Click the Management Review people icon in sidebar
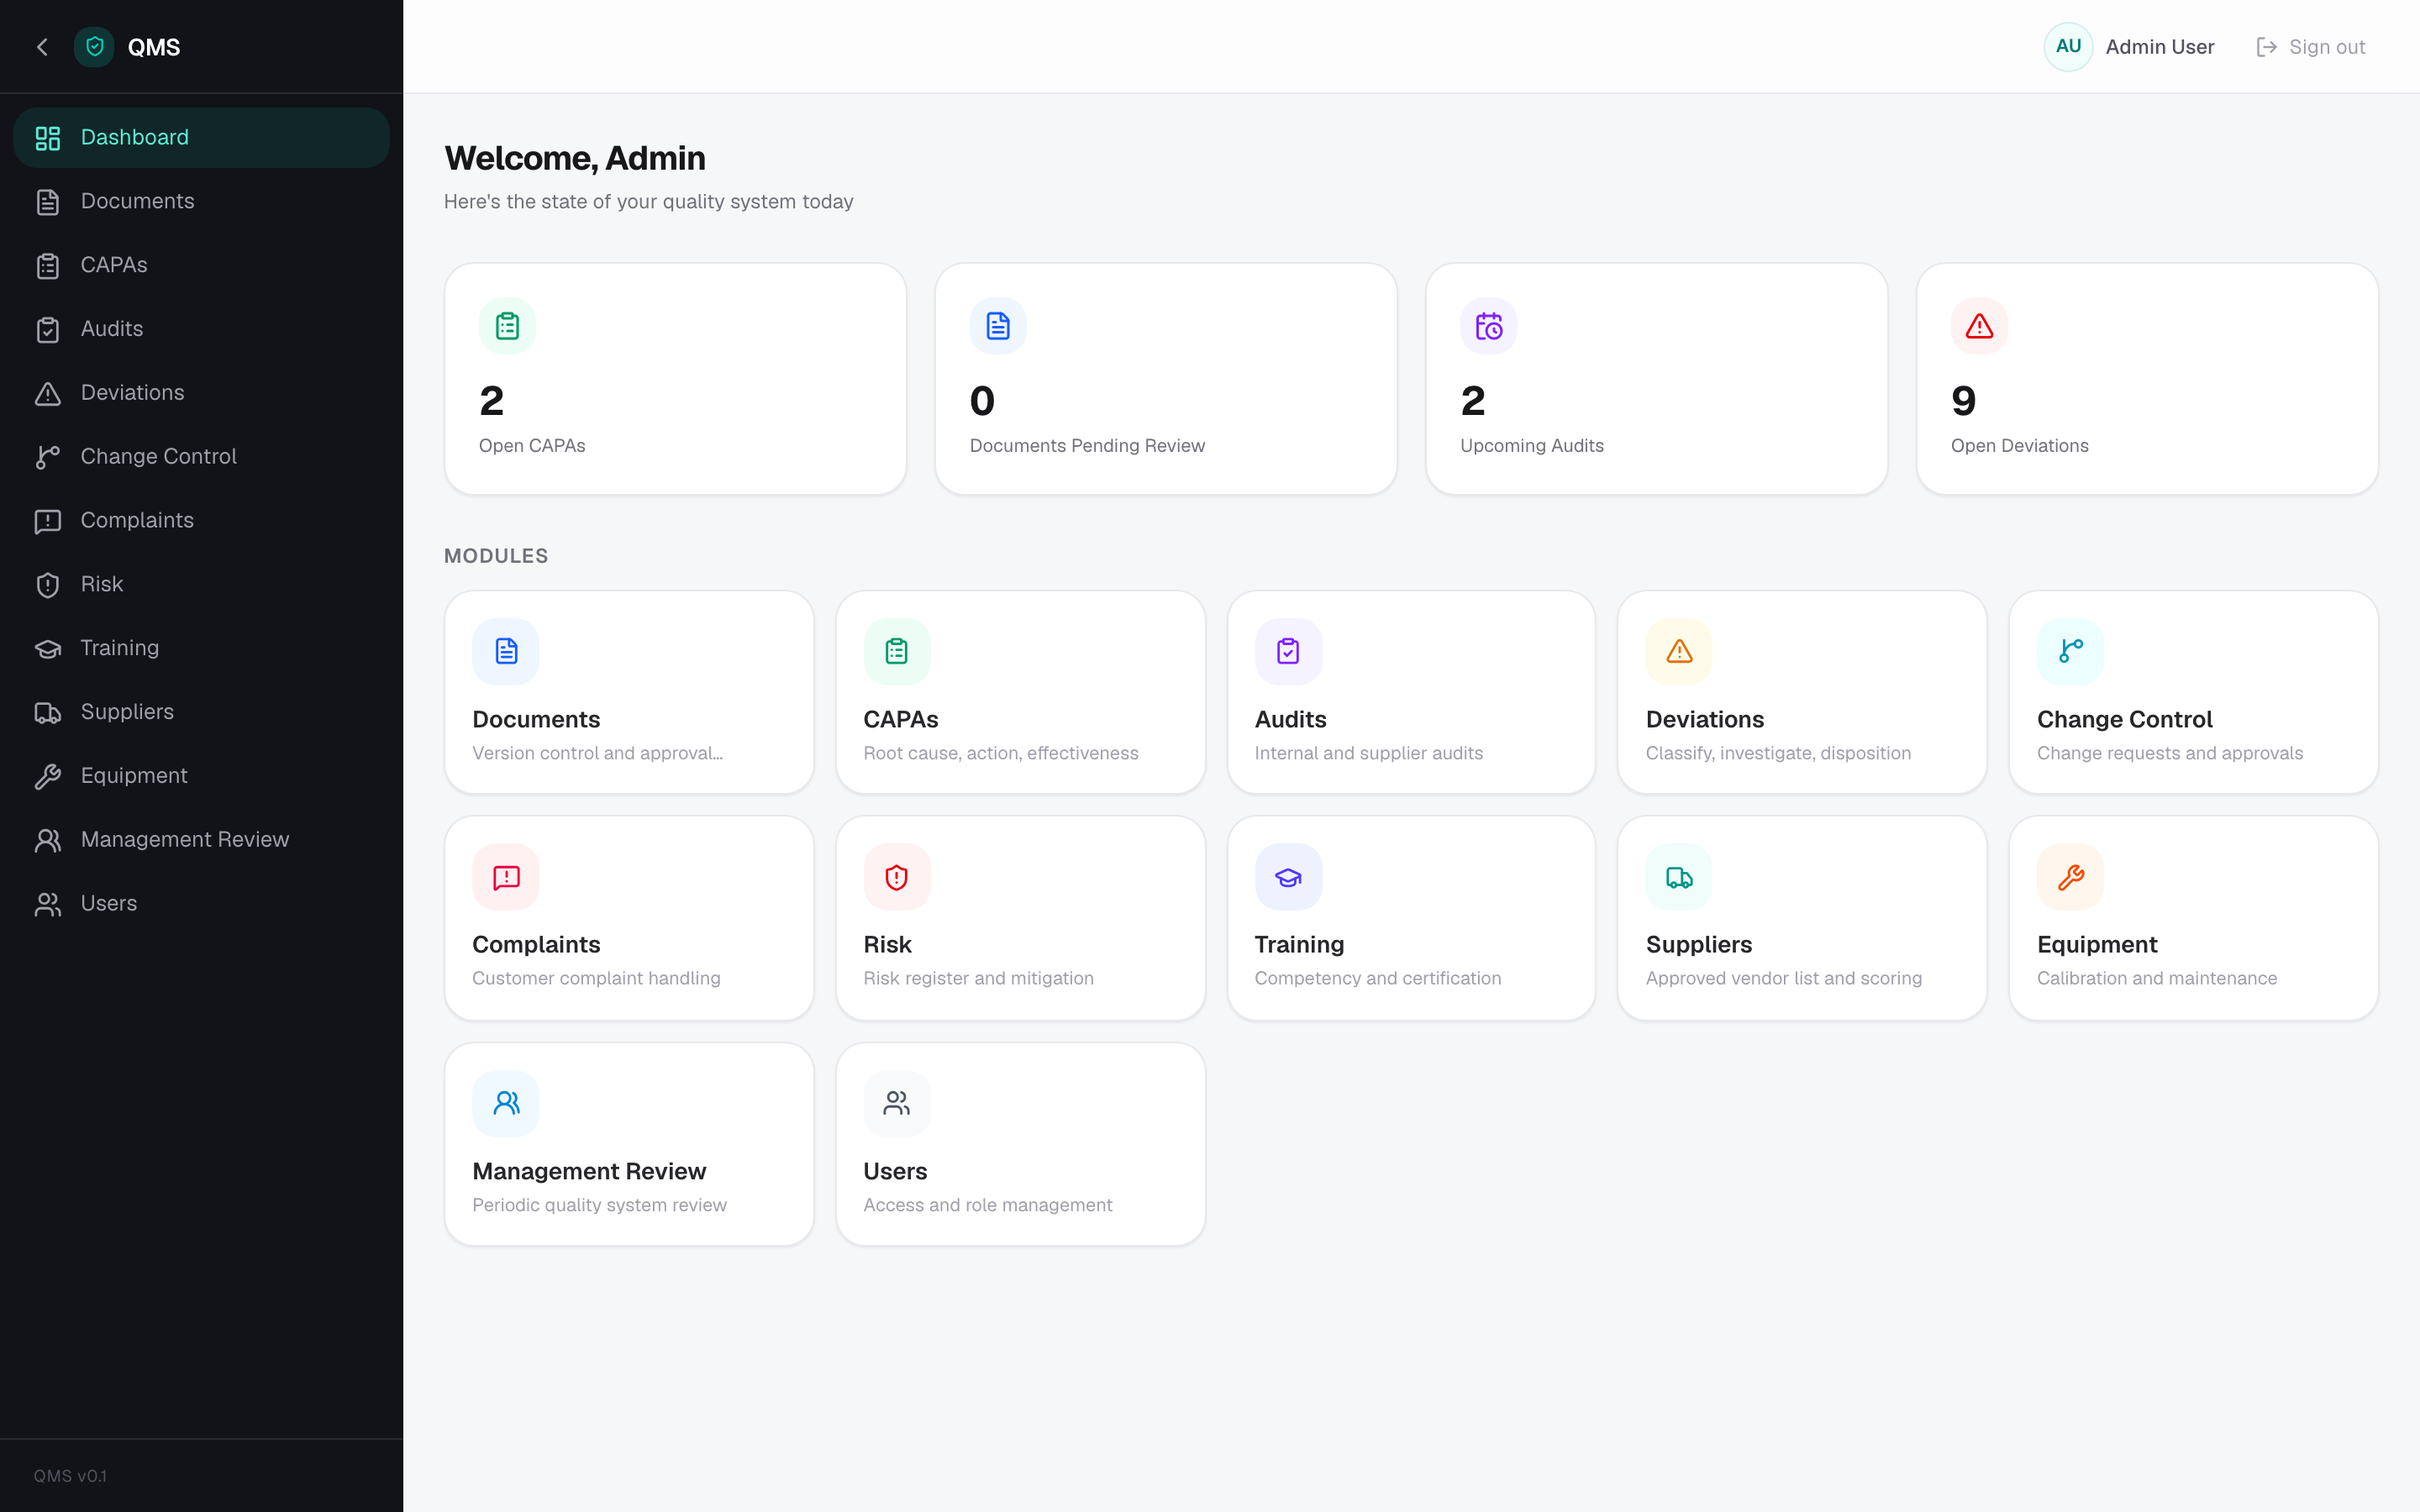Screen dimensions: 2420x1512 coord(48,840)
